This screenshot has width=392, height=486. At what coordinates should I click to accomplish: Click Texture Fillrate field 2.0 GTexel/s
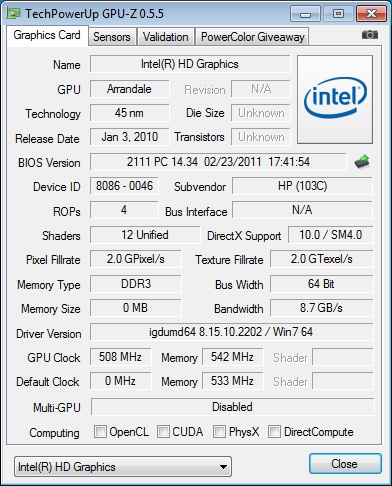click(x=322, y=259)
